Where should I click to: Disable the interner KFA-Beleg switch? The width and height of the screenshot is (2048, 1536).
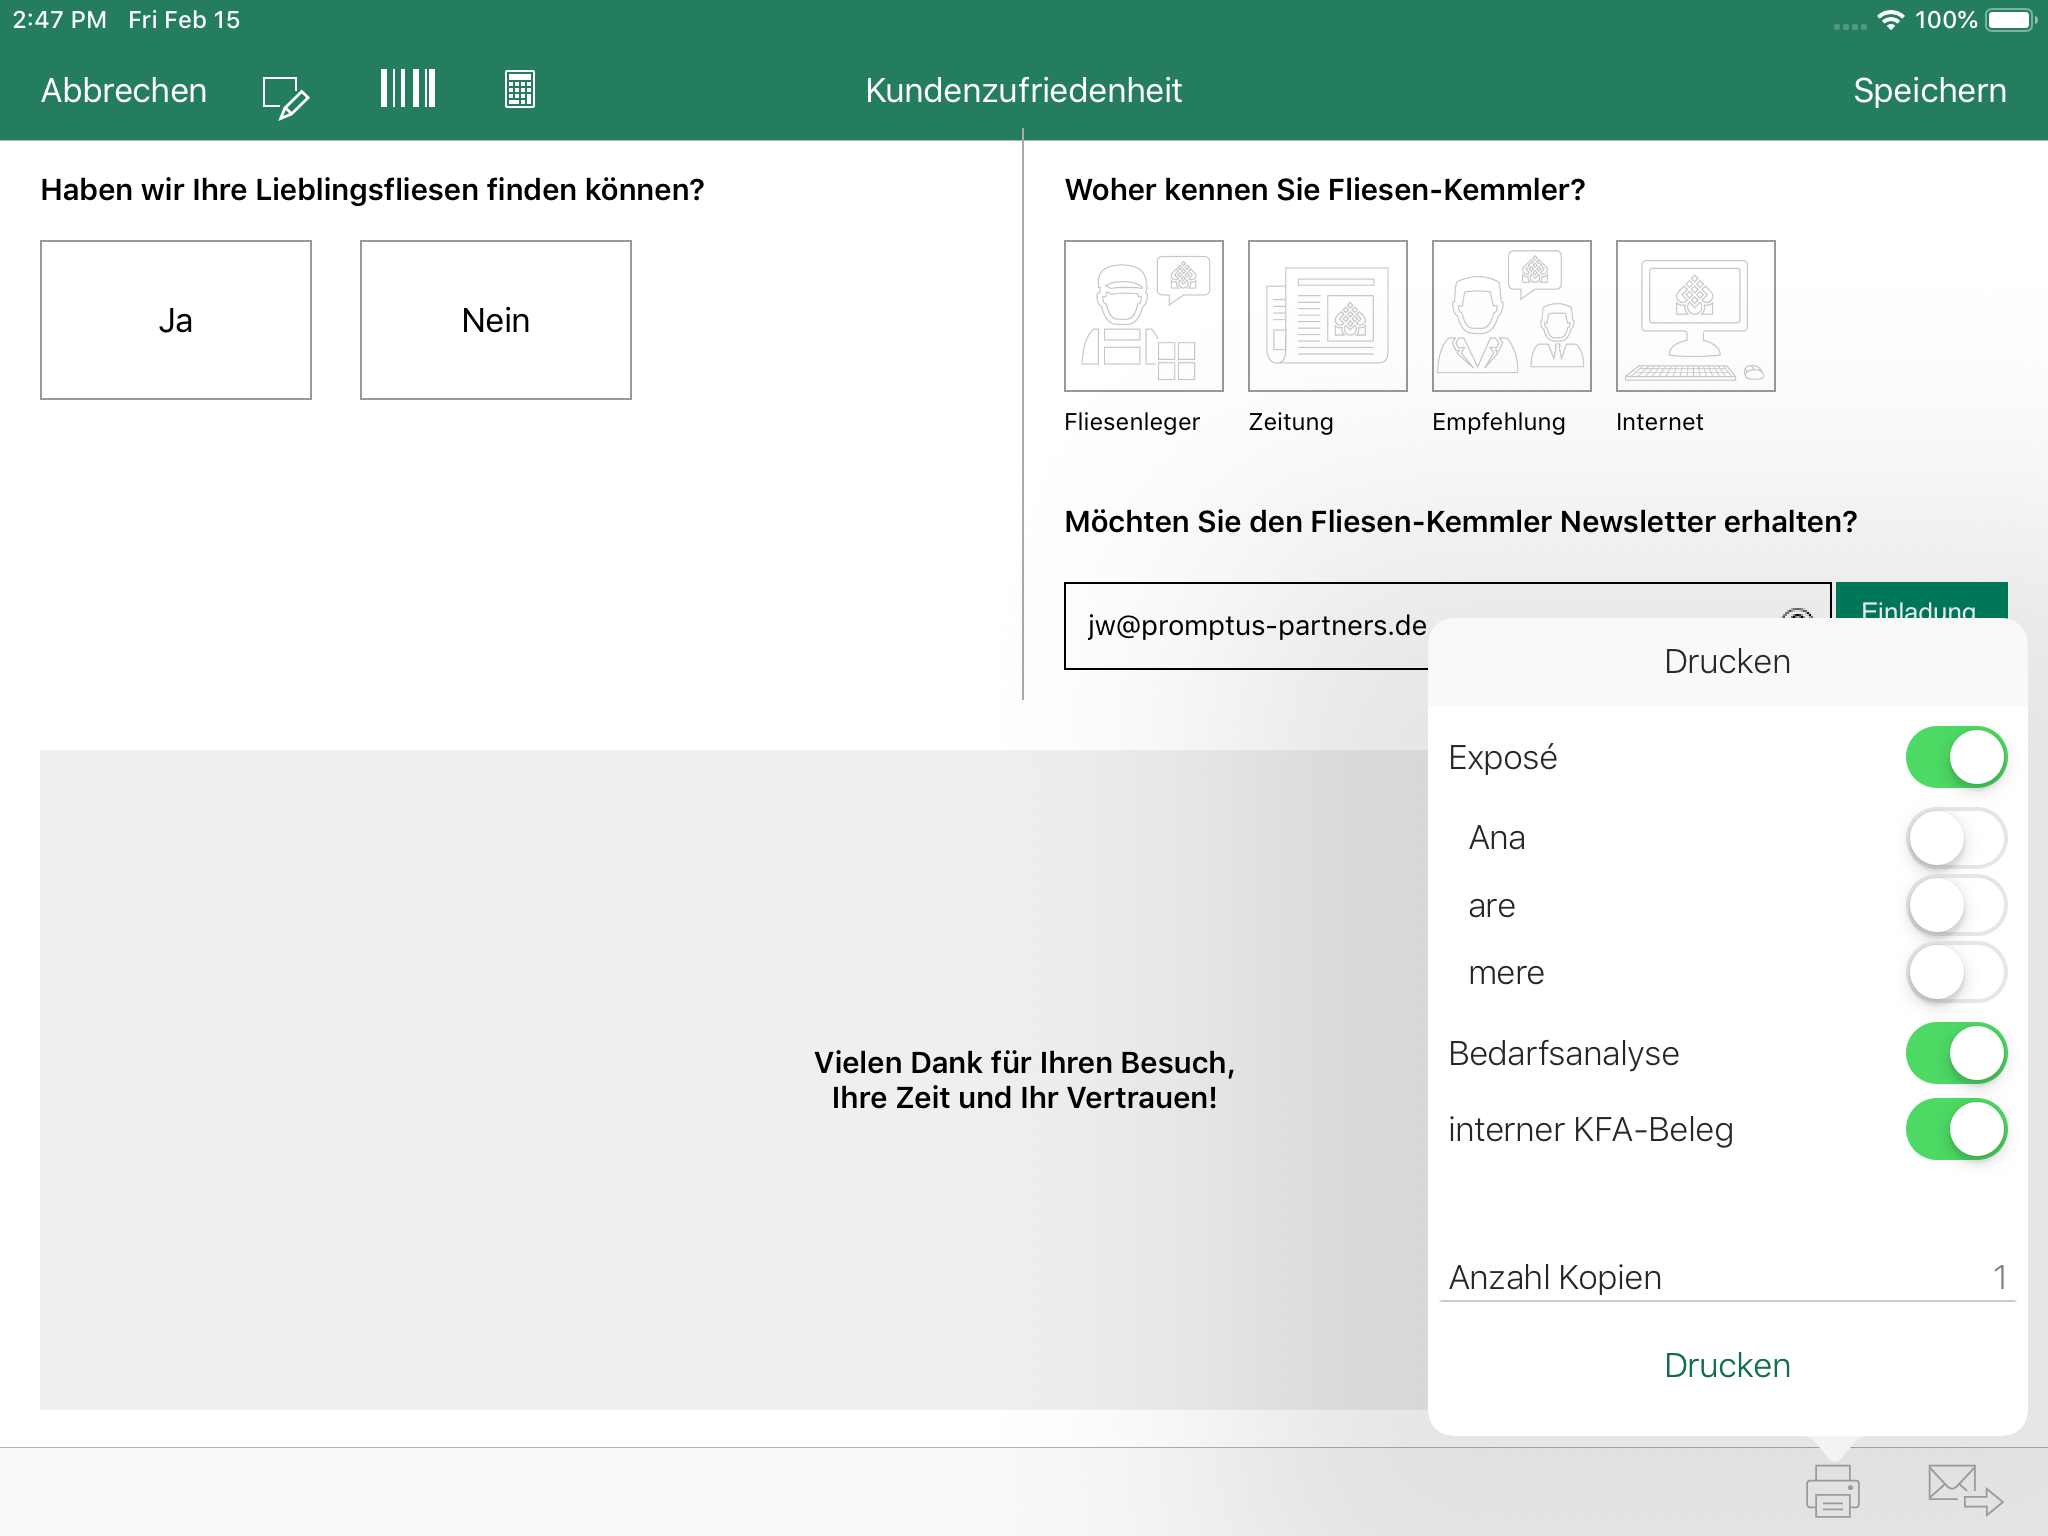pos(1956,1129)
